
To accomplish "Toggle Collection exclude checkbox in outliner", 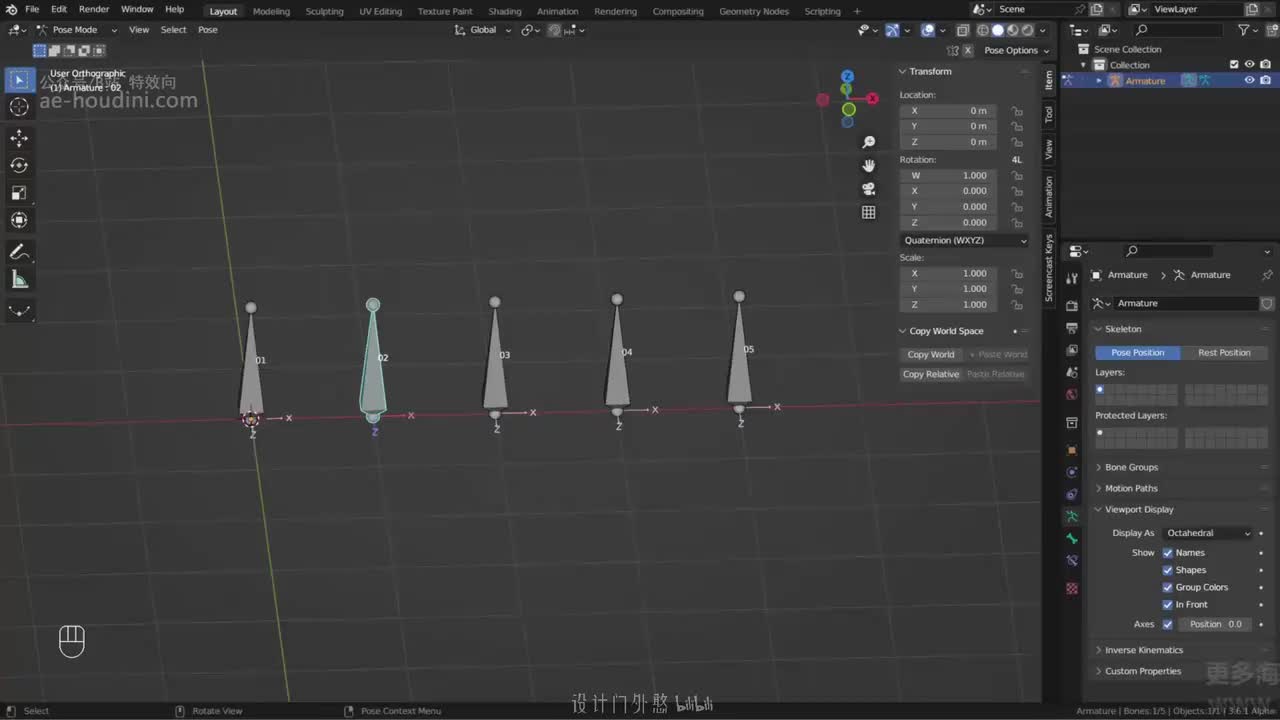I will pos(1234,65).
